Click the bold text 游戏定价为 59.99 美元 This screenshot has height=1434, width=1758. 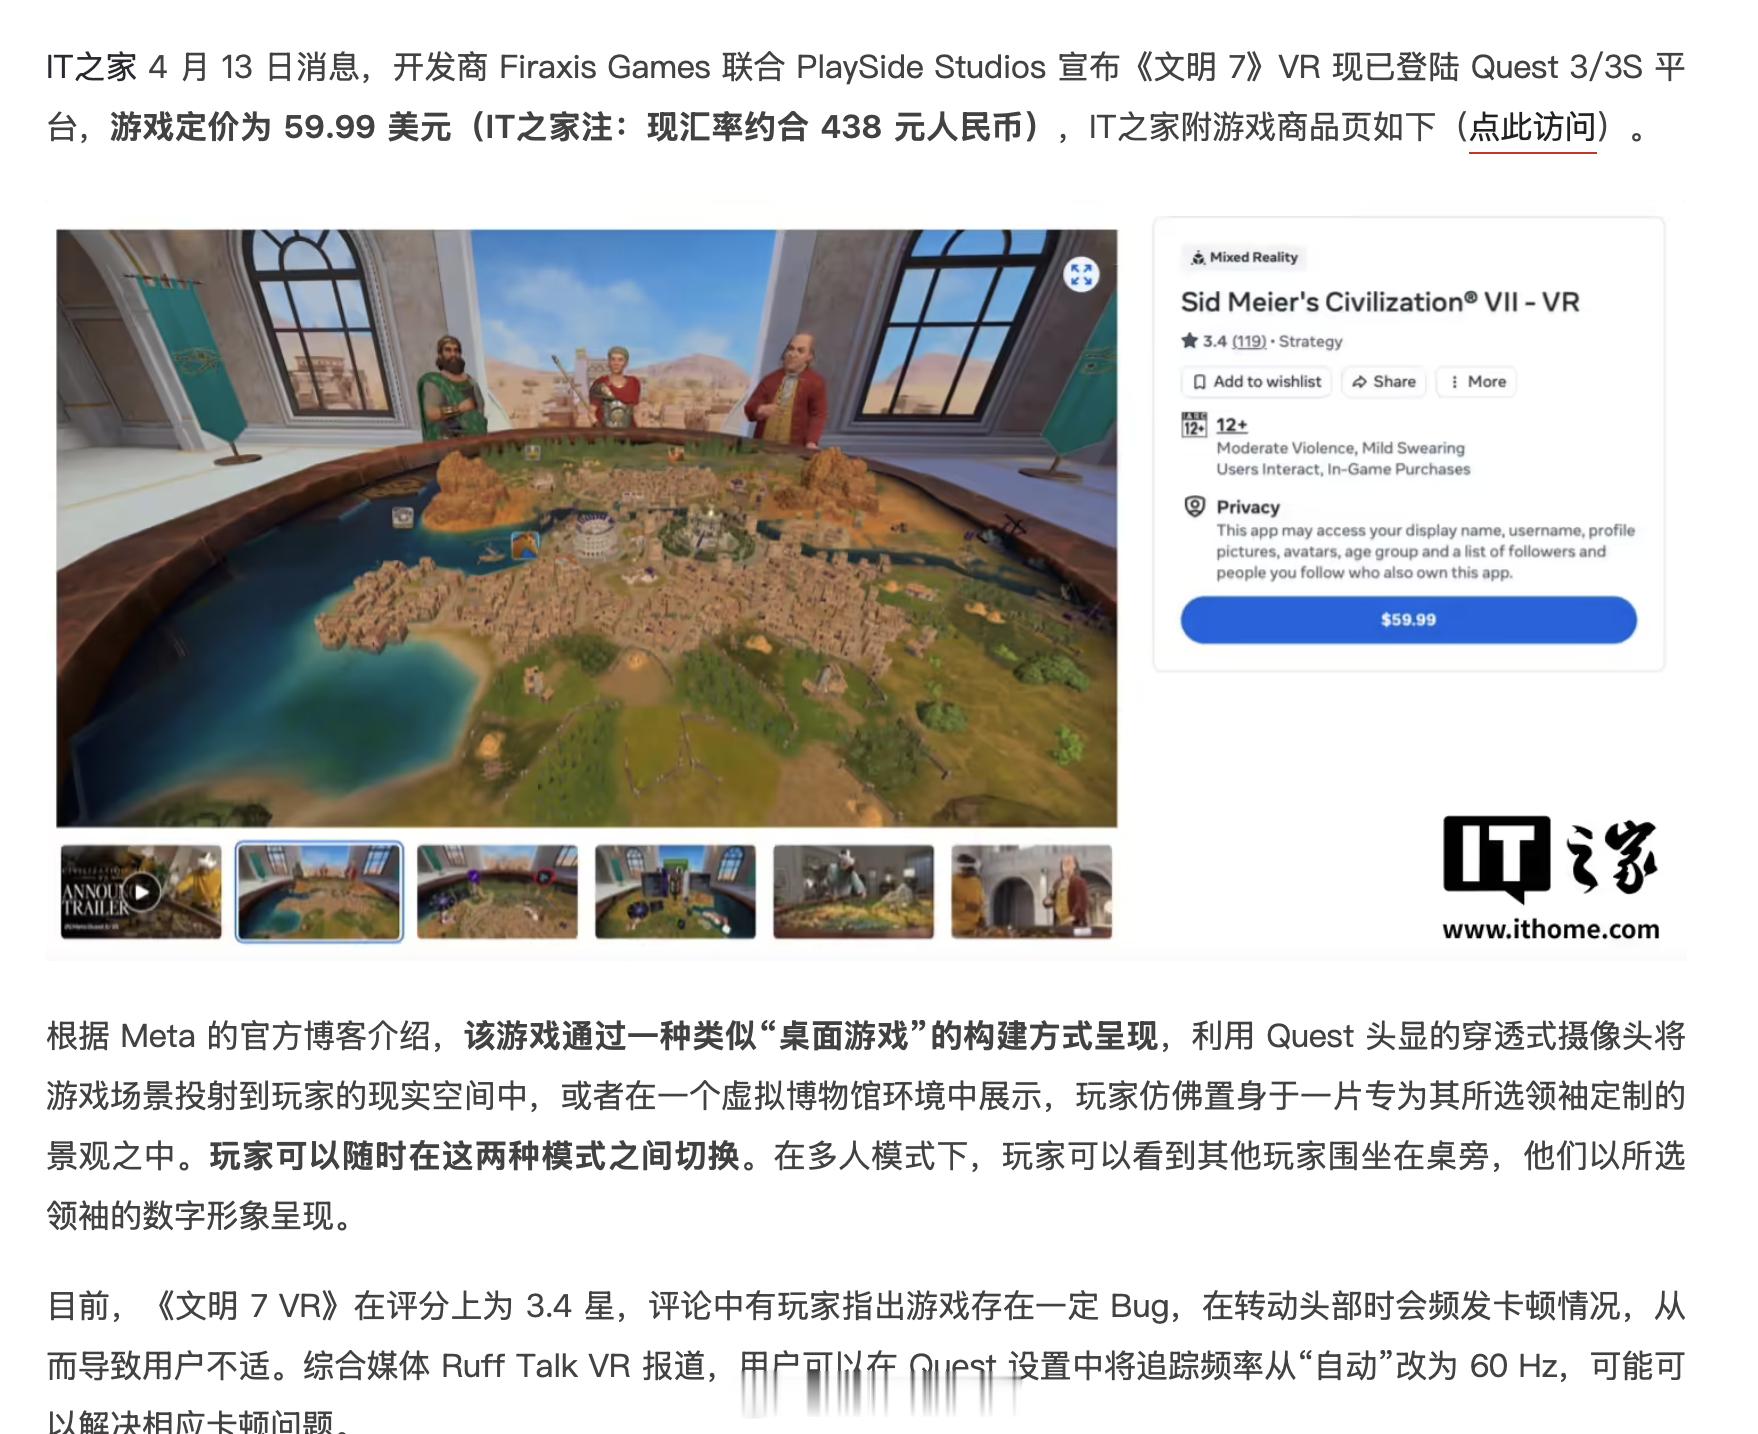(x=280, y=127)
